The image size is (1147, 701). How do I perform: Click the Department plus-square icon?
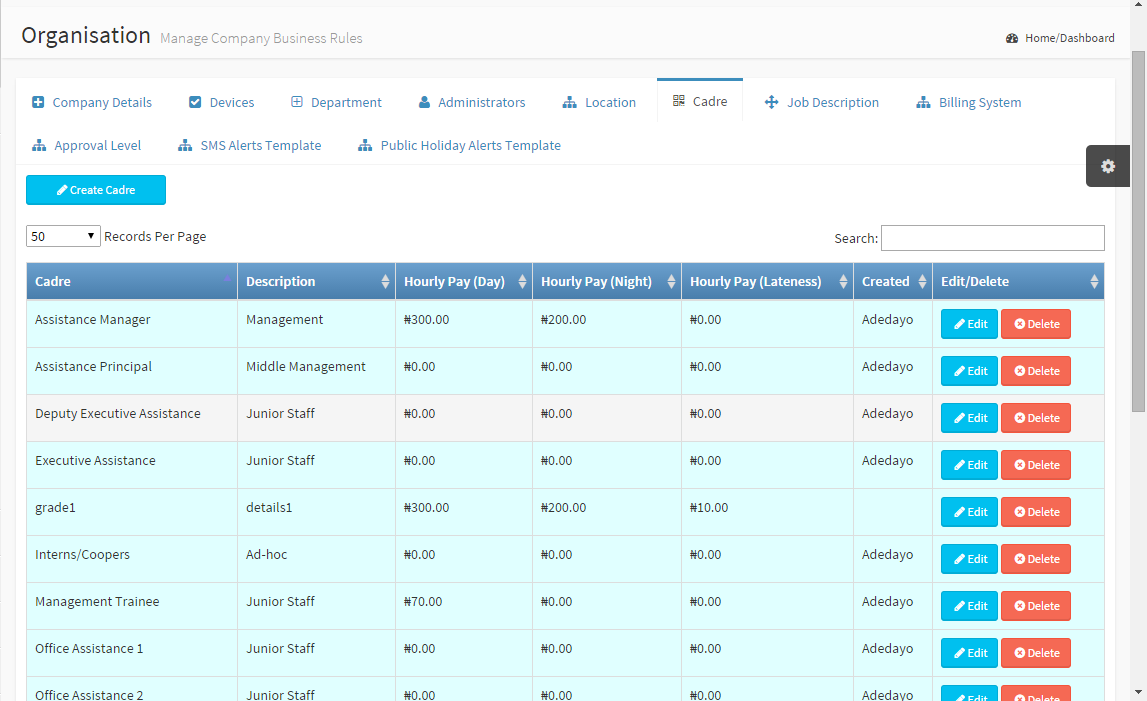(x=297, y=102)
